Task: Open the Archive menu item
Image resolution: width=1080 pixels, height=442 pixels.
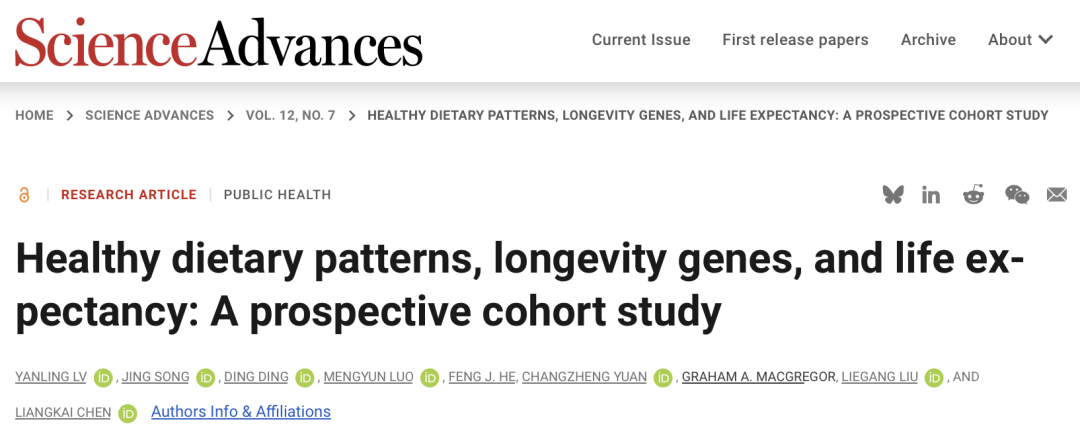Action: [928, 40]
